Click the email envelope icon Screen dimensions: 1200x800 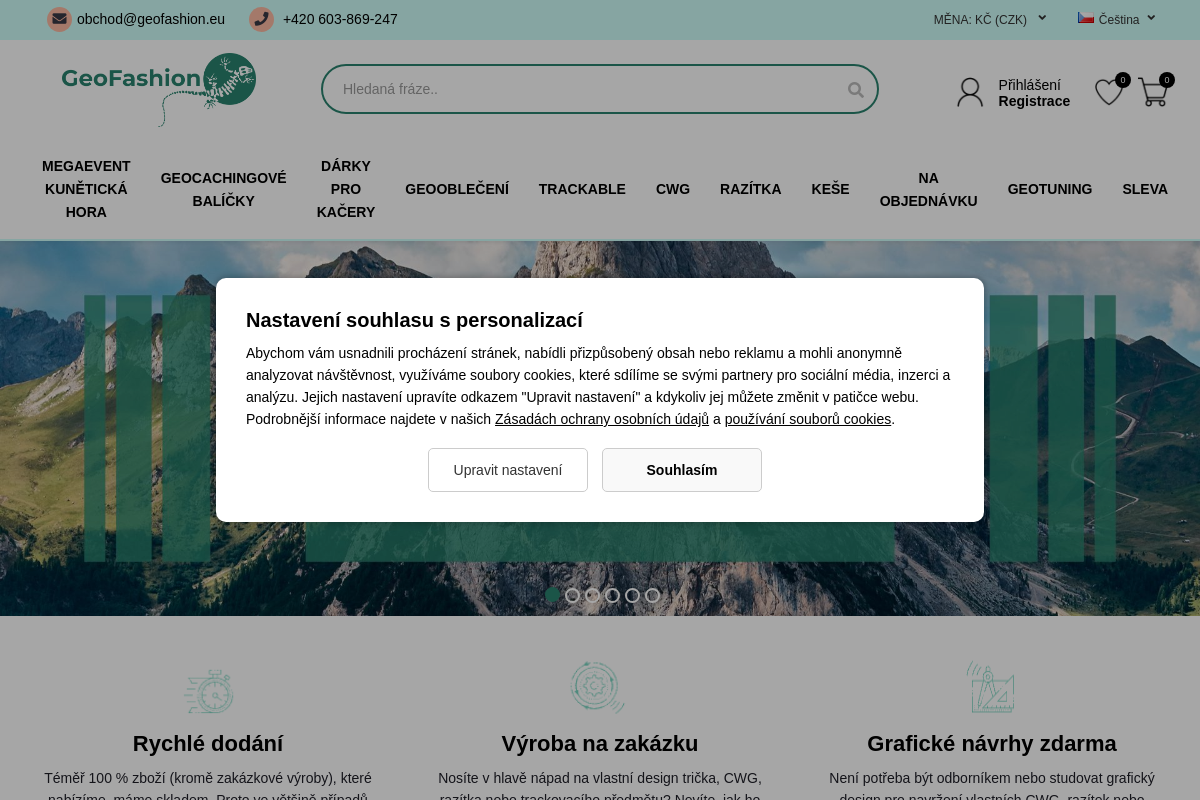pos(60,19)
